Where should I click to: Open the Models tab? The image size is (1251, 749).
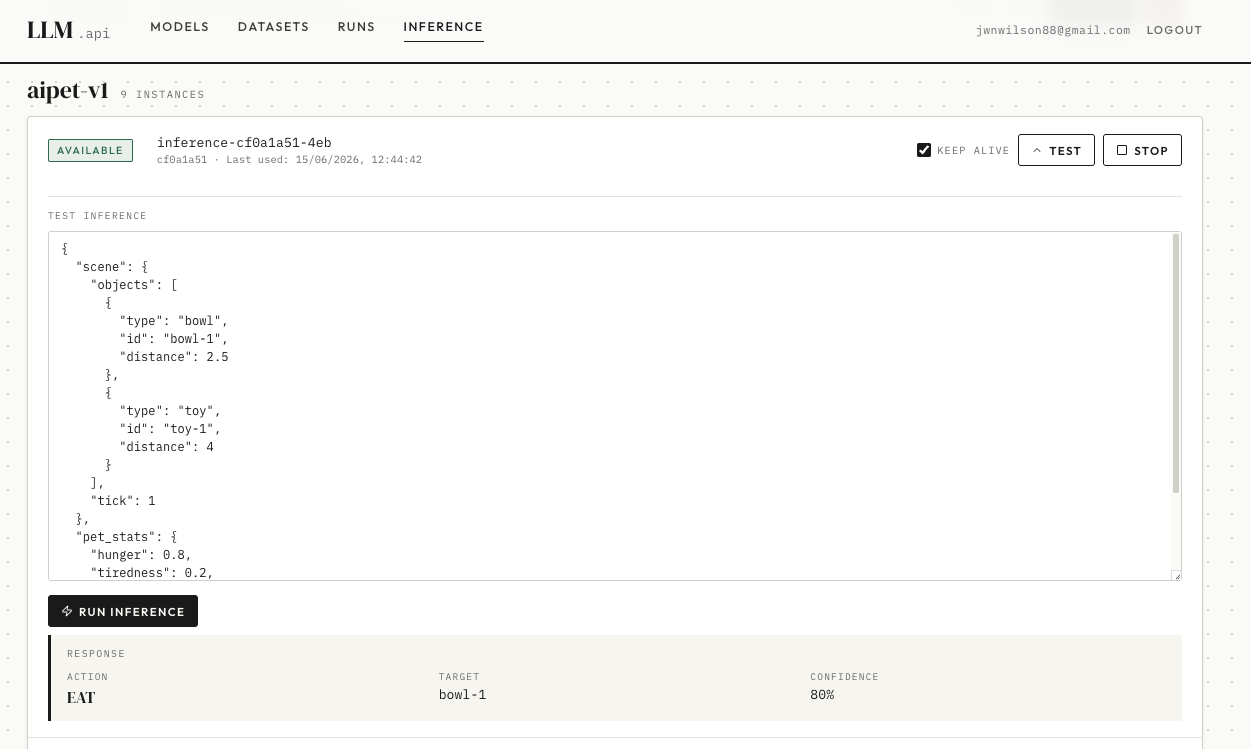[180, 27]
